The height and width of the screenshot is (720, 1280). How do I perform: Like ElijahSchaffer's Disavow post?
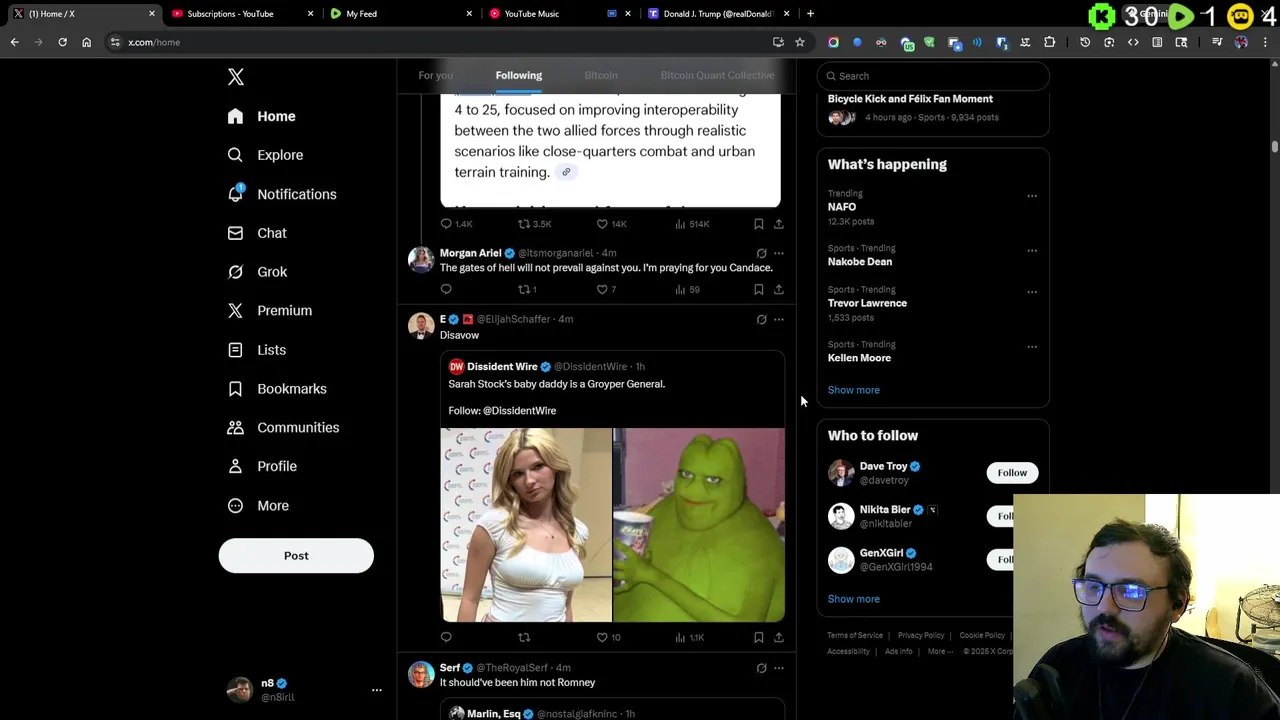coord(609,637)
